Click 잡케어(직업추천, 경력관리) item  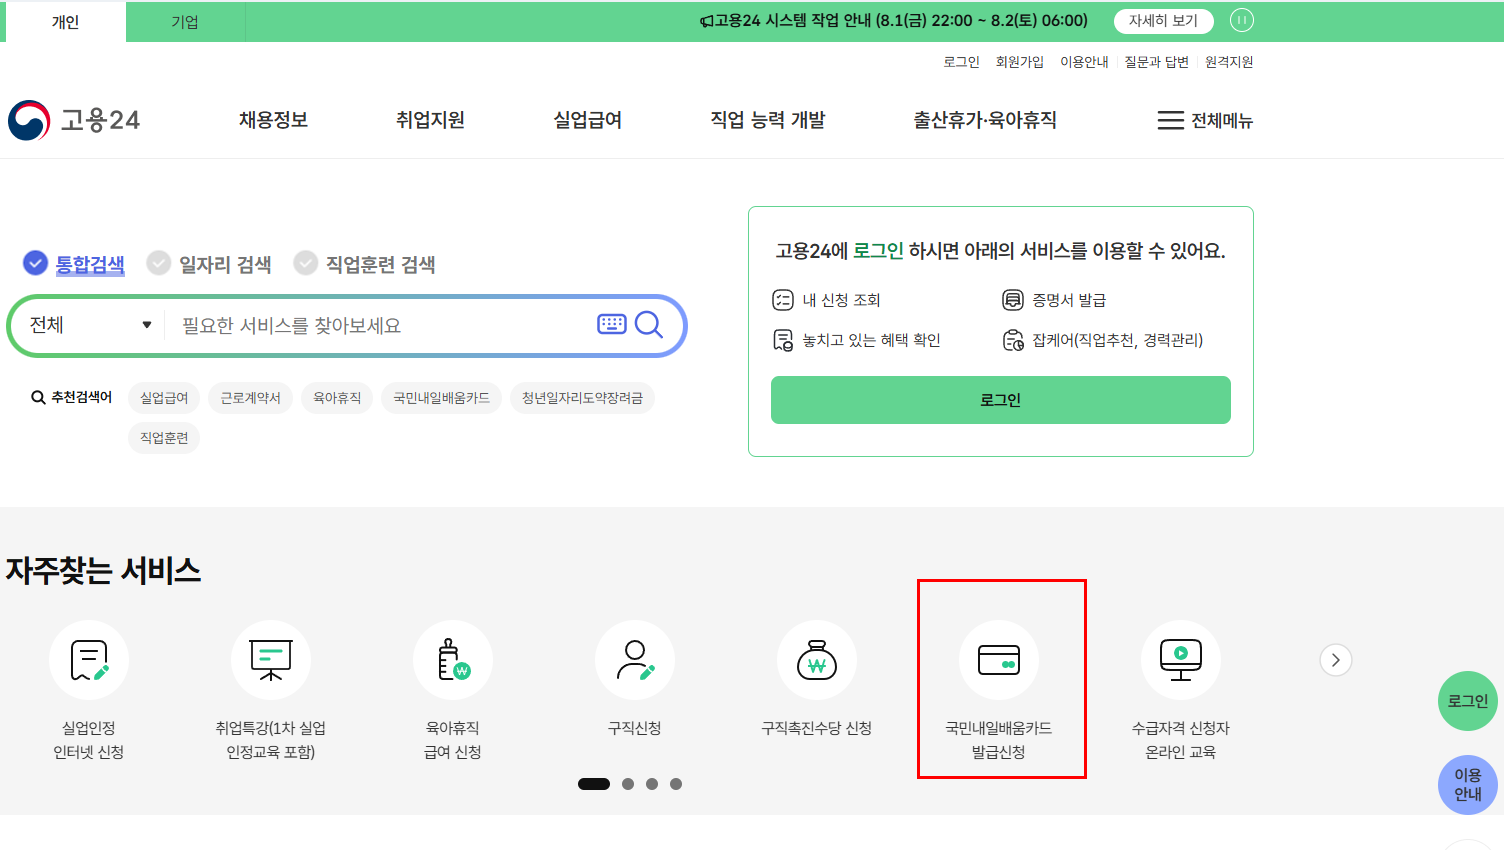tap(1102, 340)
